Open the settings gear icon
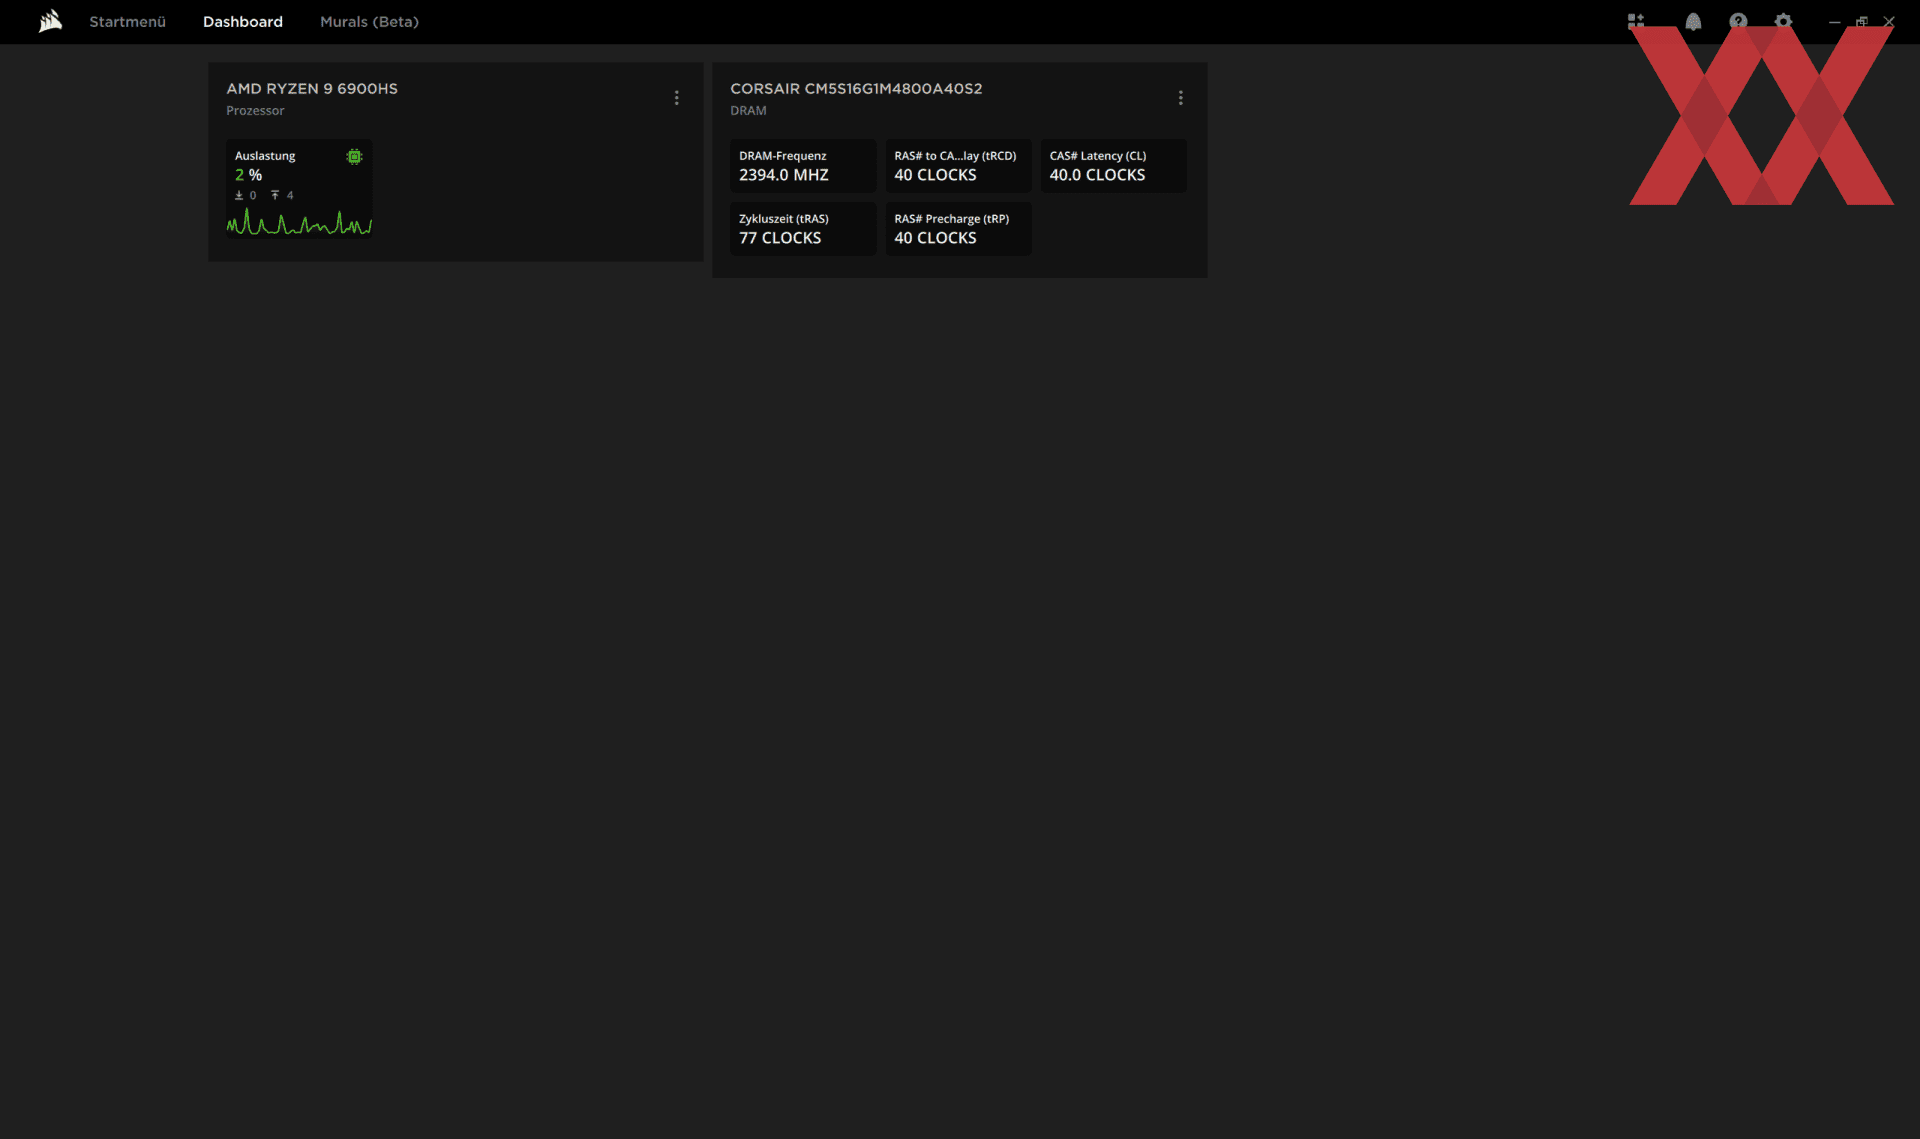The image size is (1920, 1139). [x=1783, y=21]
